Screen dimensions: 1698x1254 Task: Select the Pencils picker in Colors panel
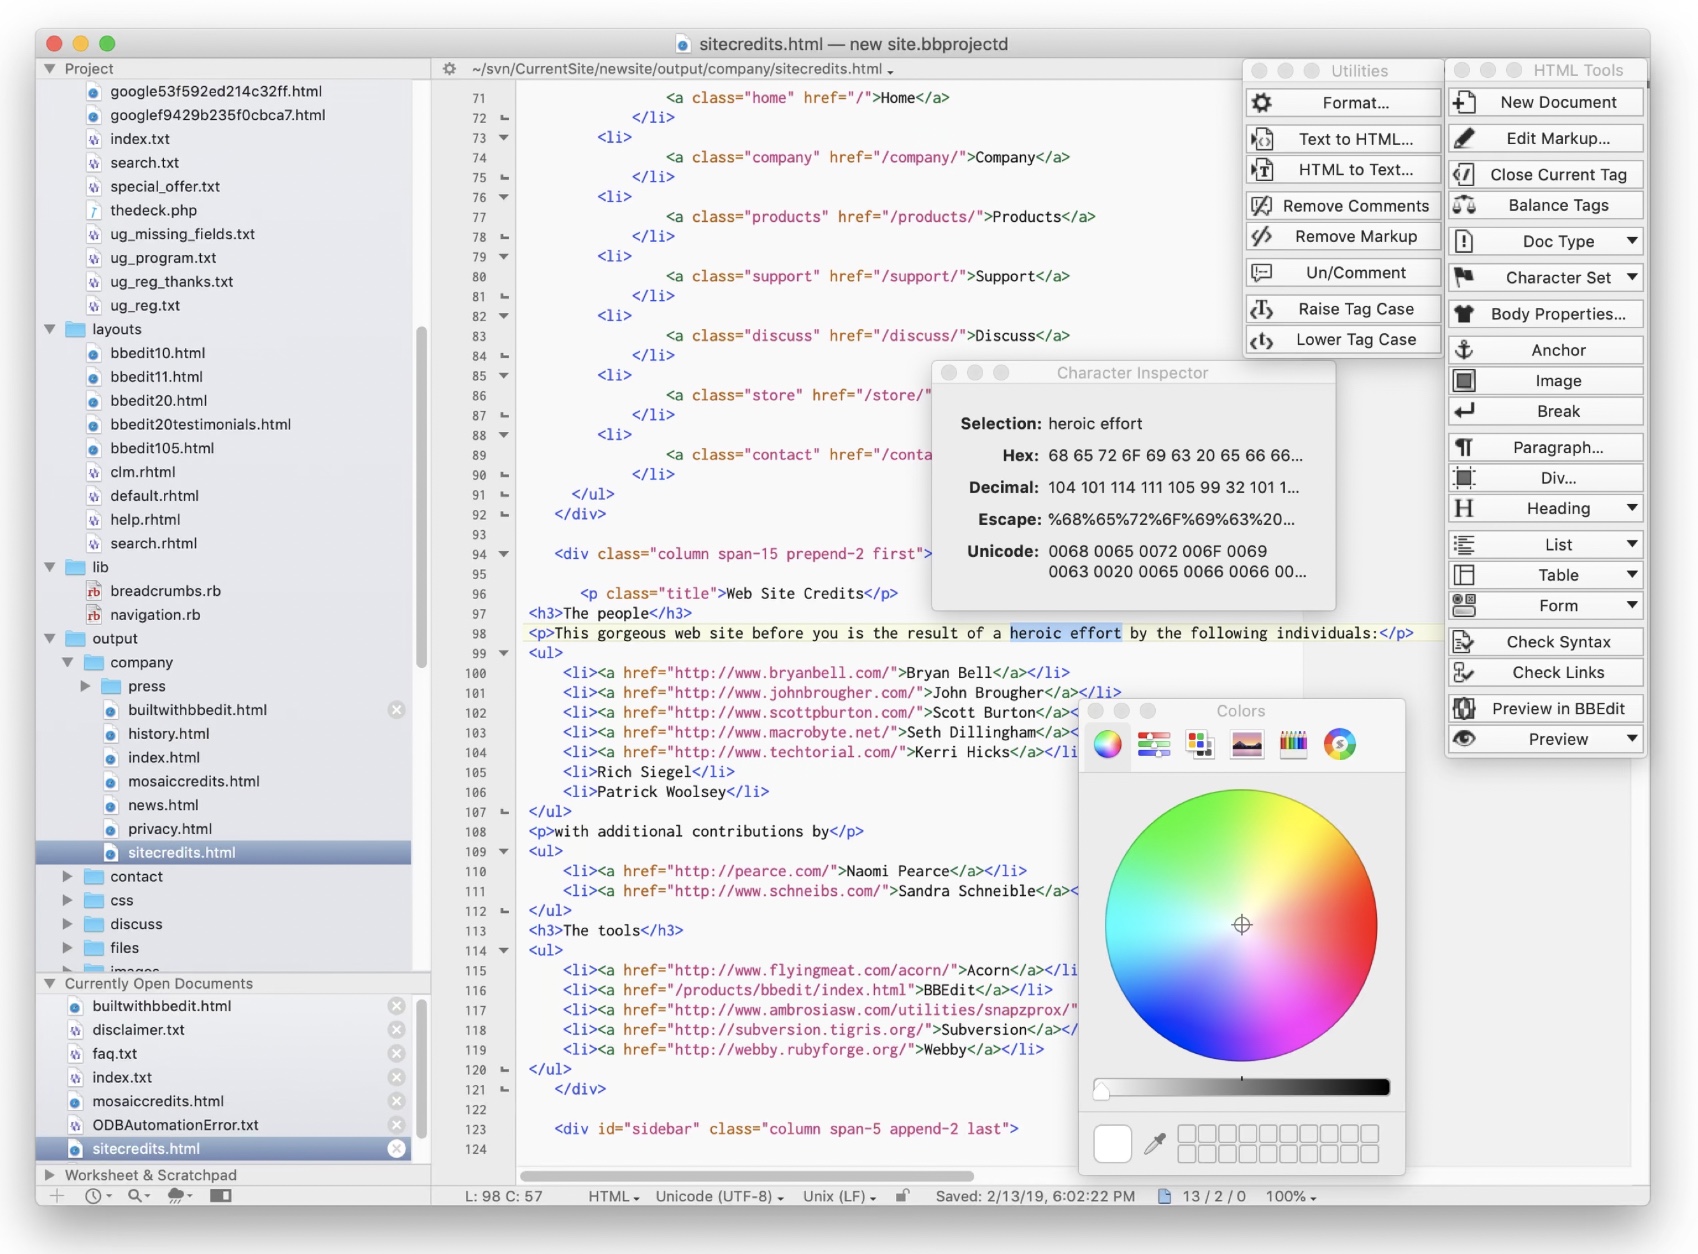[x=1293, y=744]
